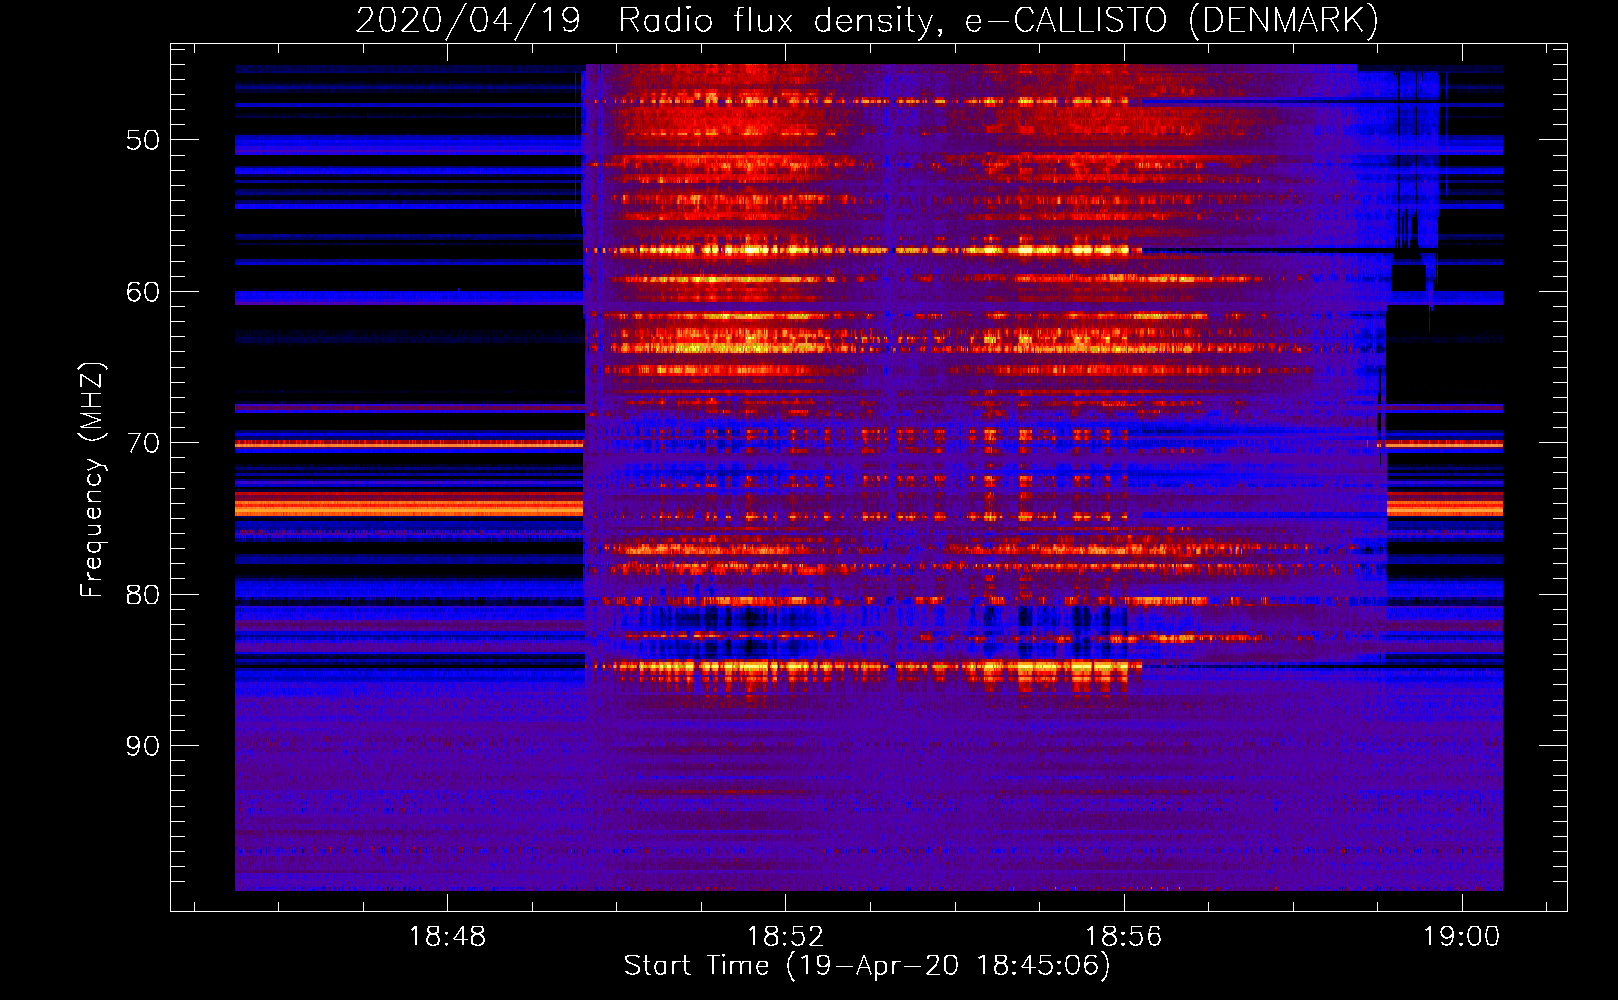The image size is (1618, 1000).
Task: Select the 70 frequency tick label
Action: [x=143, y=443]
